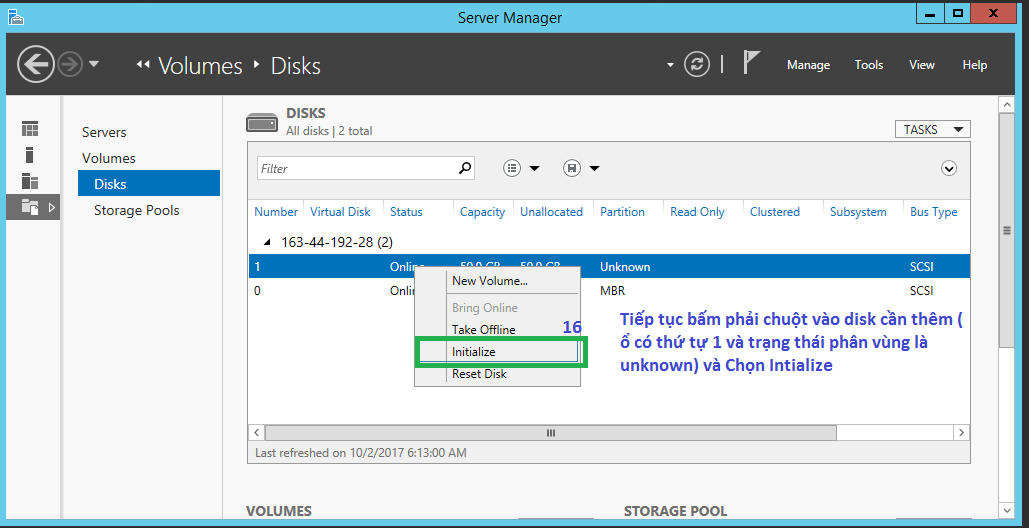Screen dimensions: 1029x528
Task: Open the notifications flag icon
Action: (x=752, y=64)
